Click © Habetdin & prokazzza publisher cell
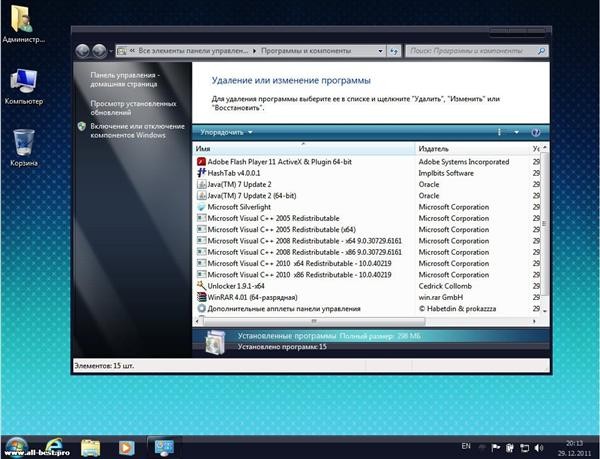Image resolution: width=600 pixels, height=459 pixels. (x=457, y=308)
